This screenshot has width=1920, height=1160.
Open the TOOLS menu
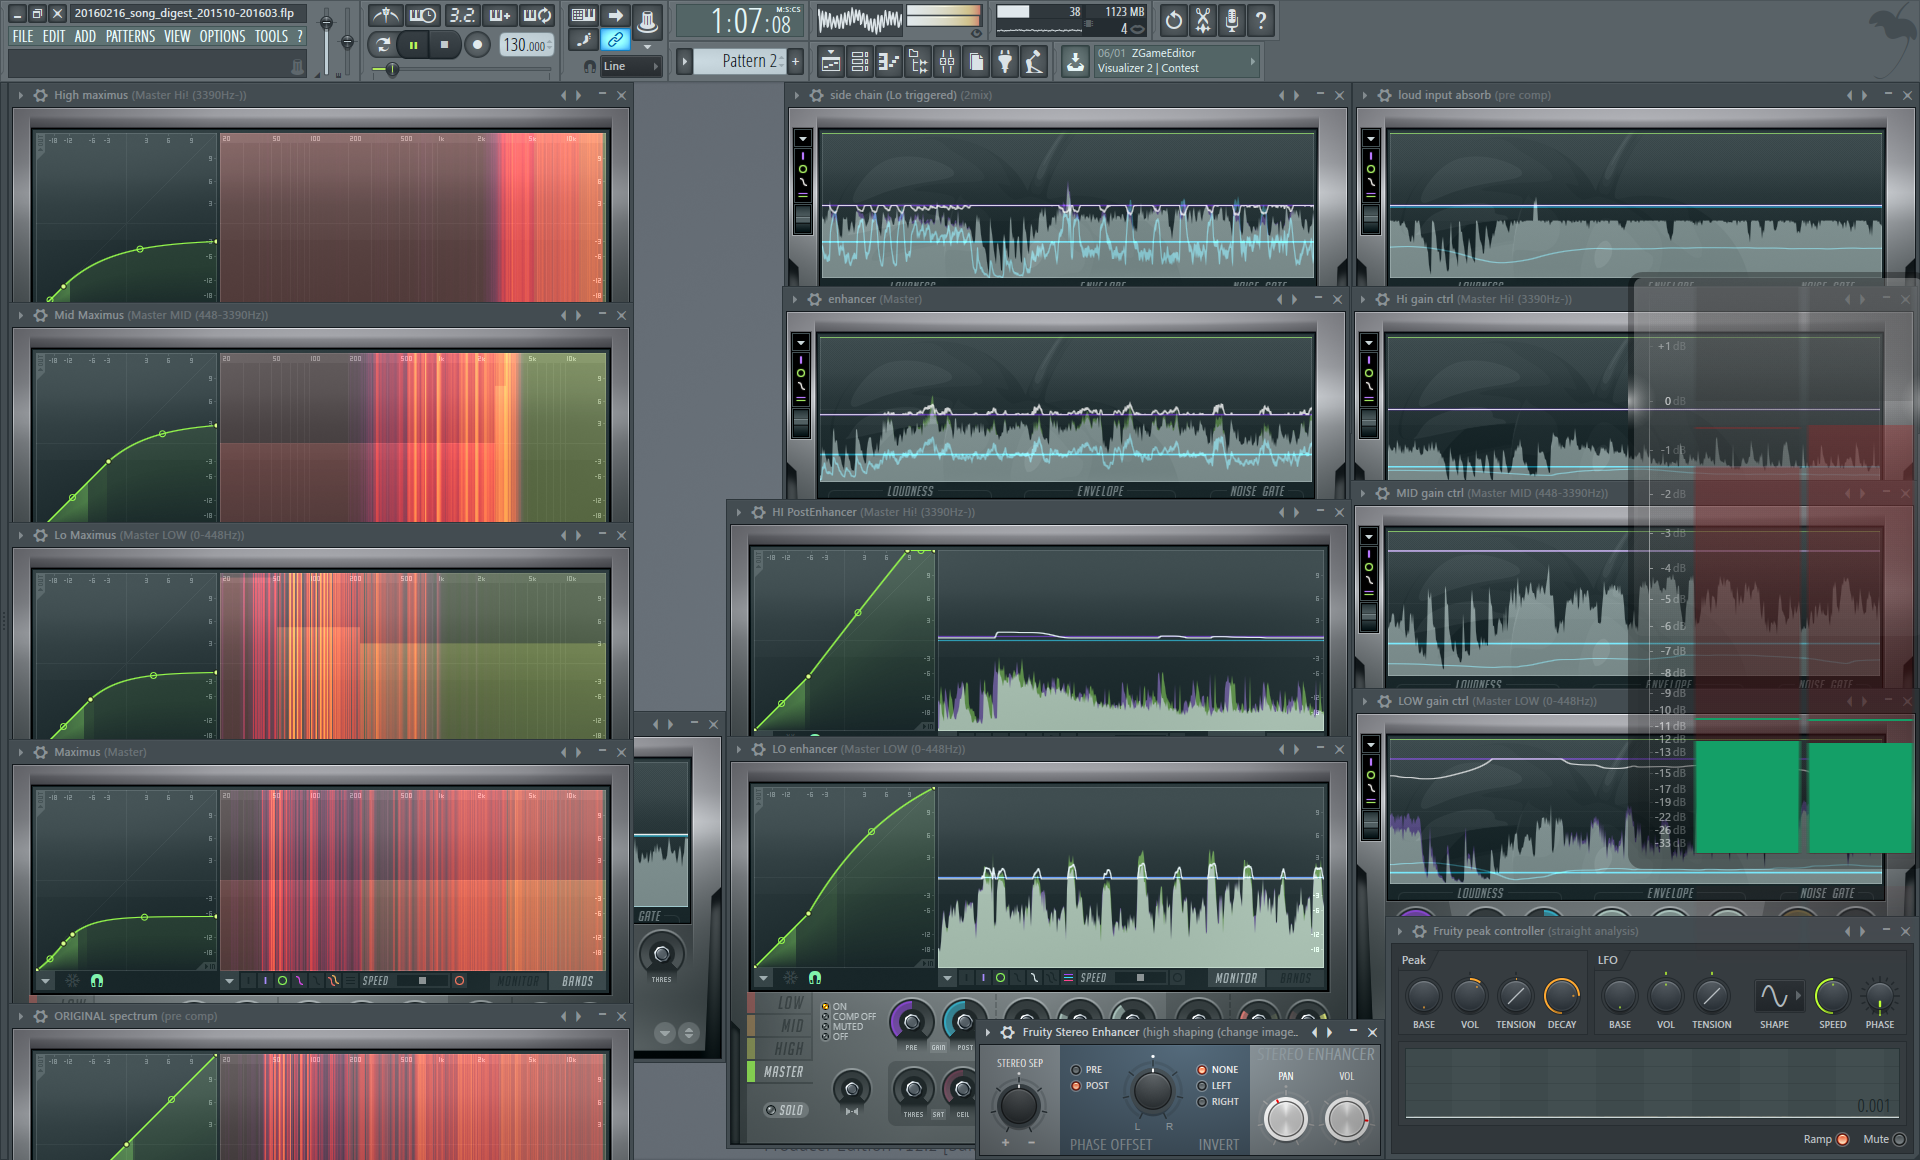pos(271,36)
